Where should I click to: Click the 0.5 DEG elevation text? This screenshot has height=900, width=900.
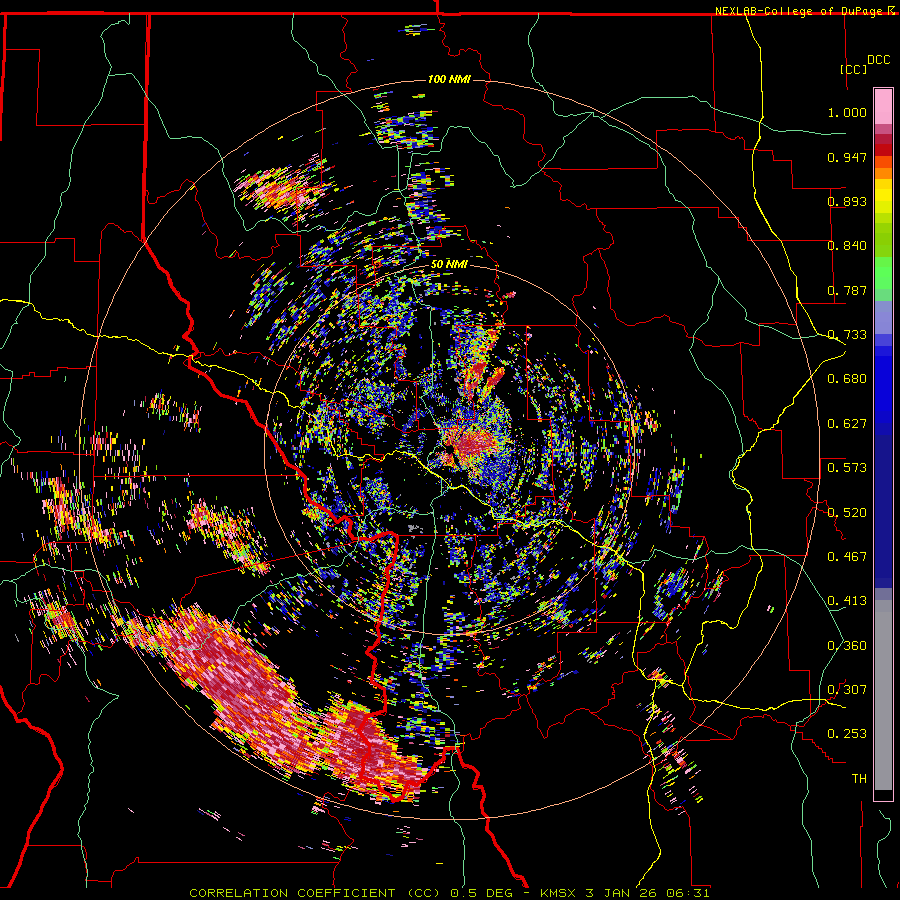coord(482,893)
